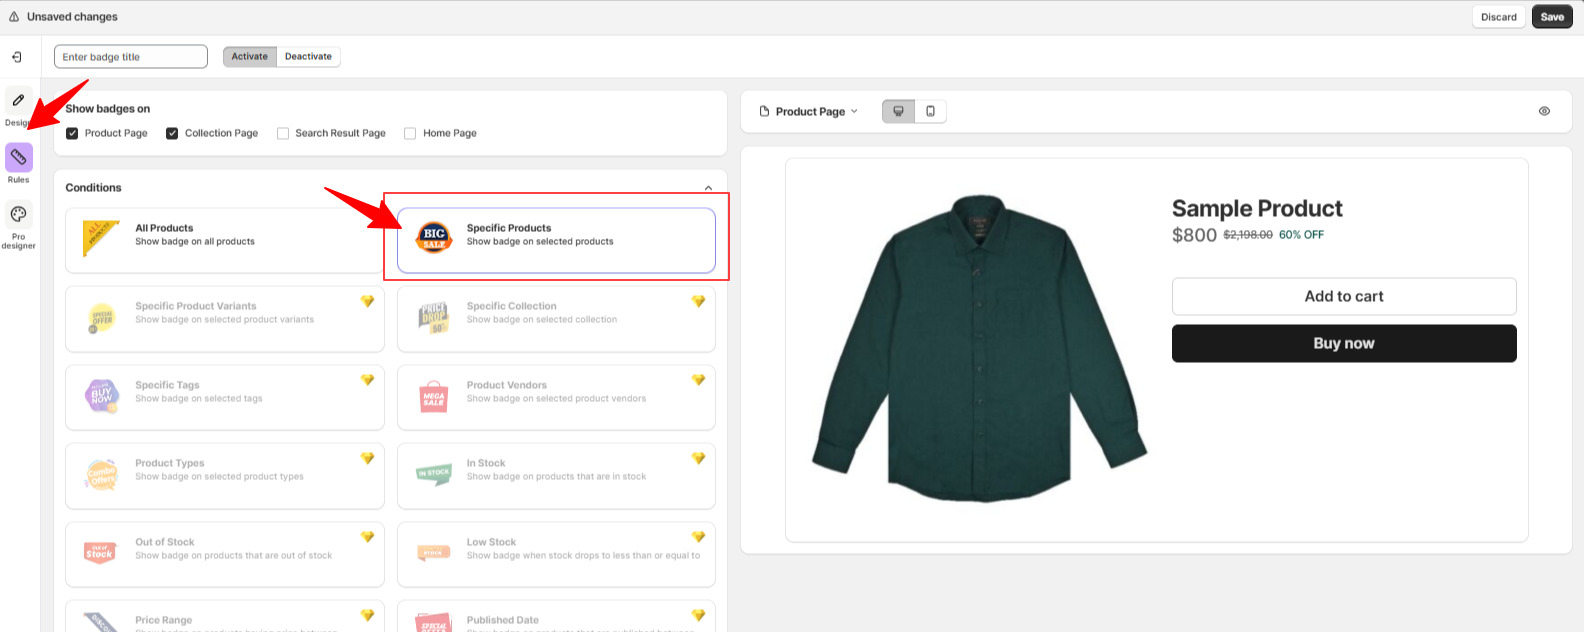The image size is (1584, 632).
Task: Click the Product Types text
Action: click(170, 463)
